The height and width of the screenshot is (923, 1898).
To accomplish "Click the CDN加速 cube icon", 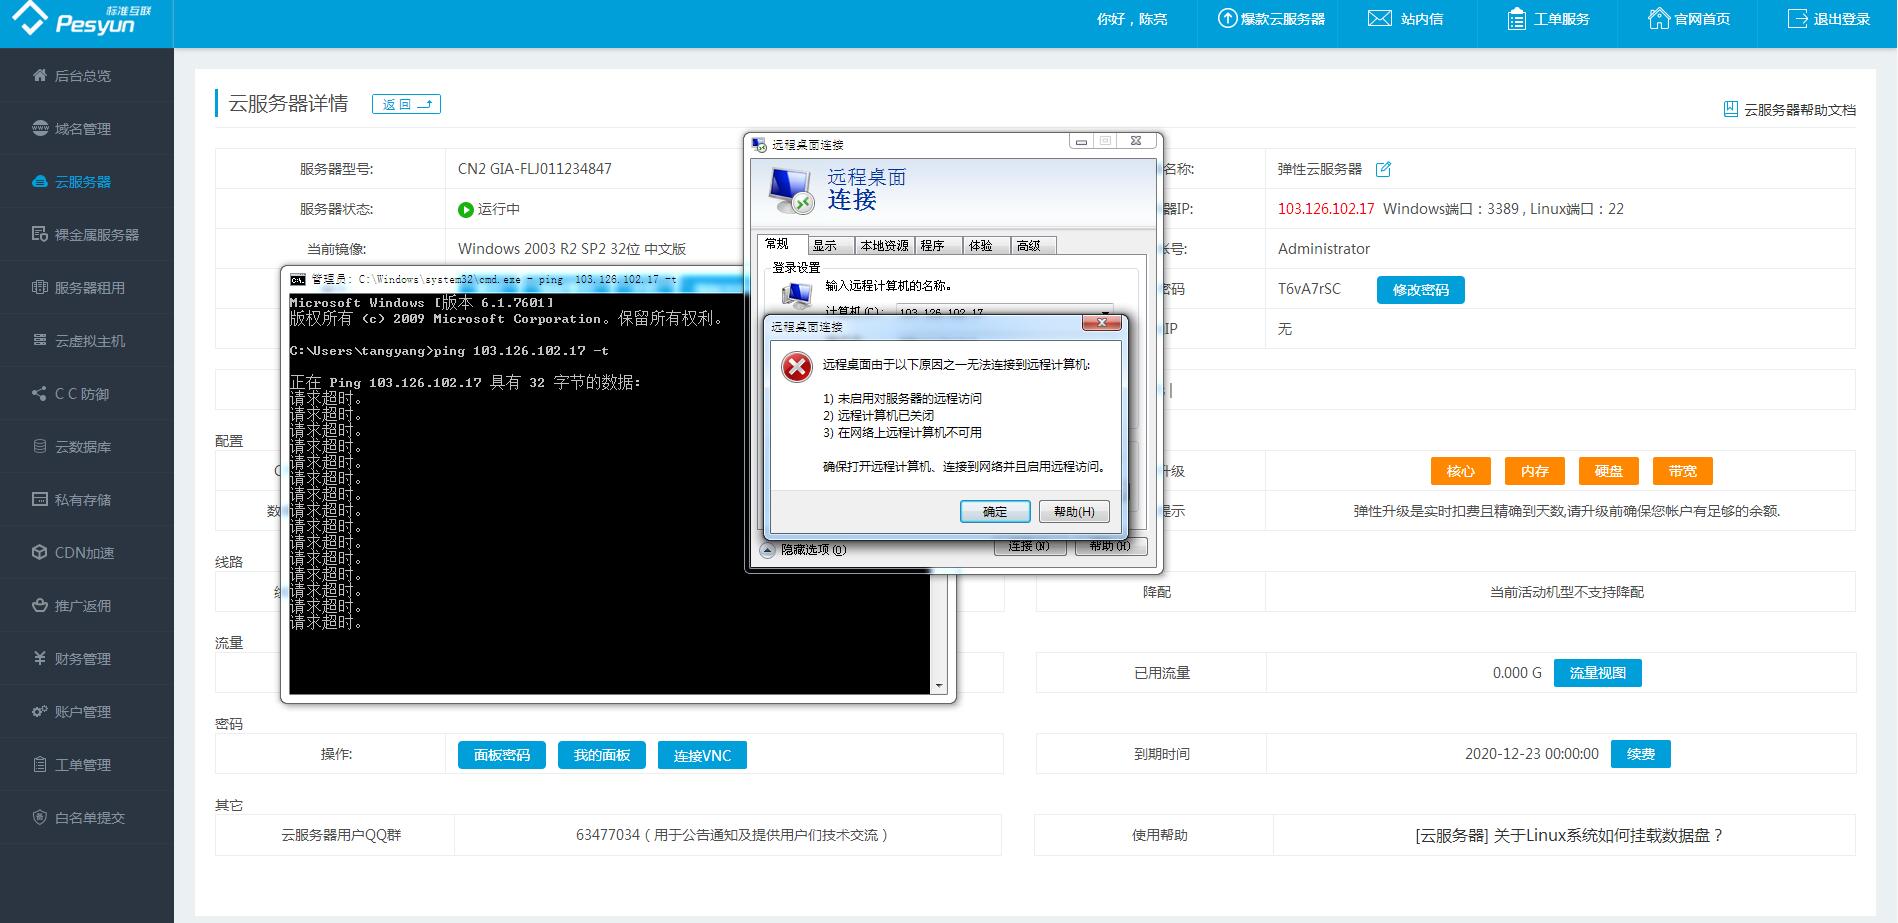I will (40, 553).
